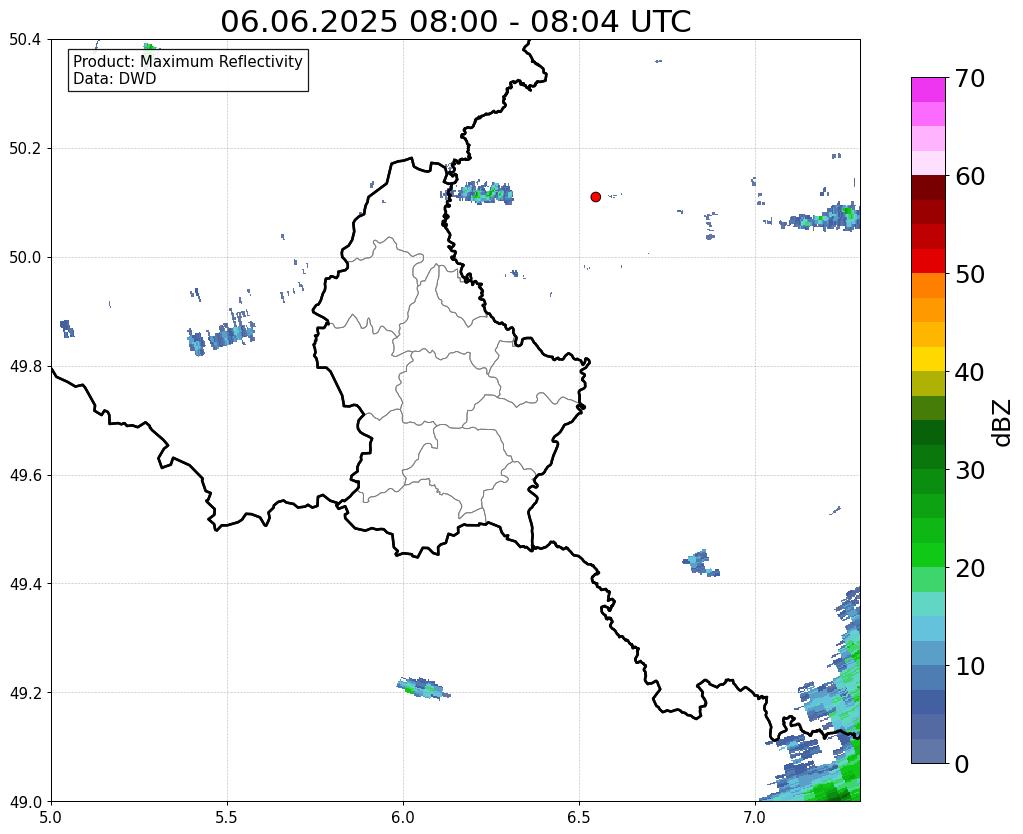Click the 30 label on the colorbar
Image resolution: width=1023 pixels, height=834 pixels.
pos(969,470)
